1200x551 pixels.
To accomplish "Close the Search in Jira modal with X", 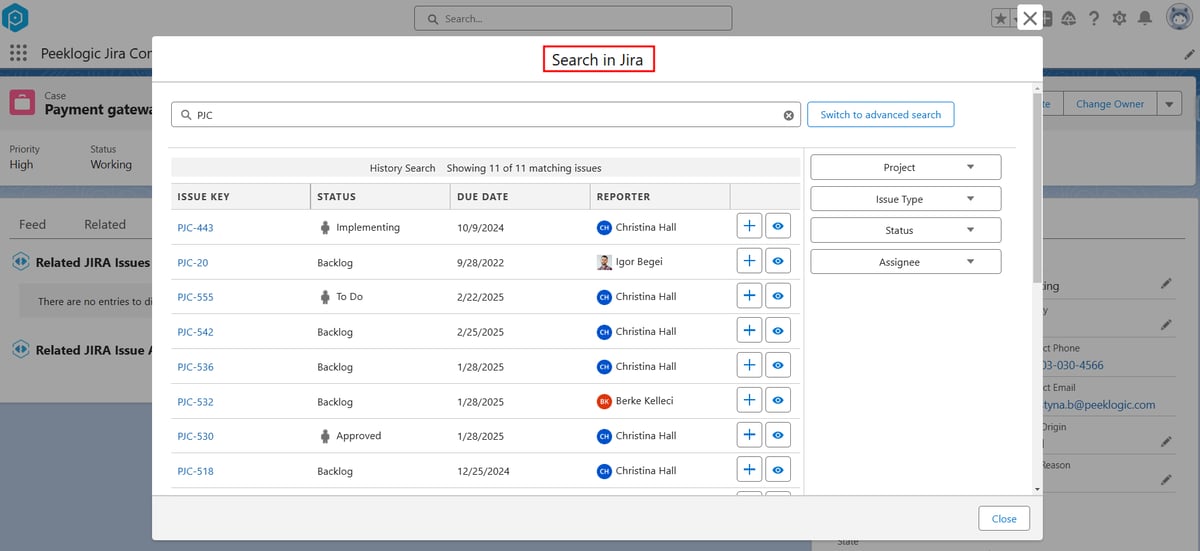I will 1030,18.
